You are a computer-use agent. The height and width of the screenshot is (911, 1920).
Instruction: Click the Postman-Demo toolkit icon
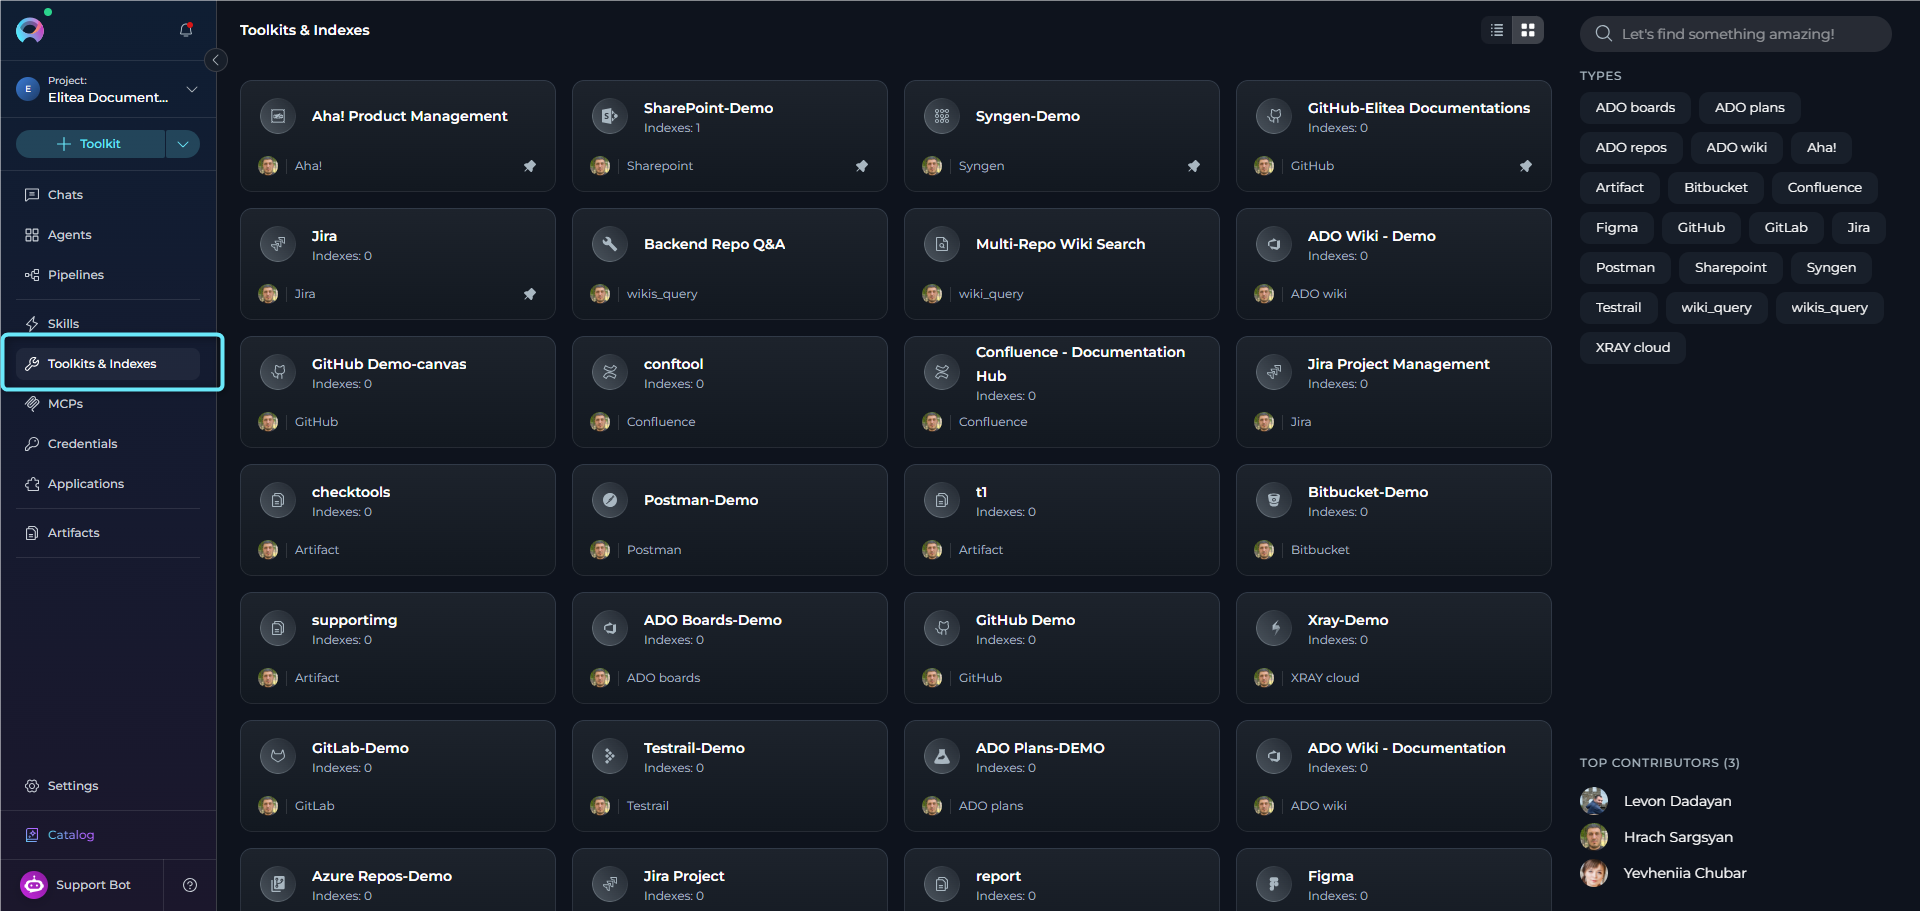point(610,500)
